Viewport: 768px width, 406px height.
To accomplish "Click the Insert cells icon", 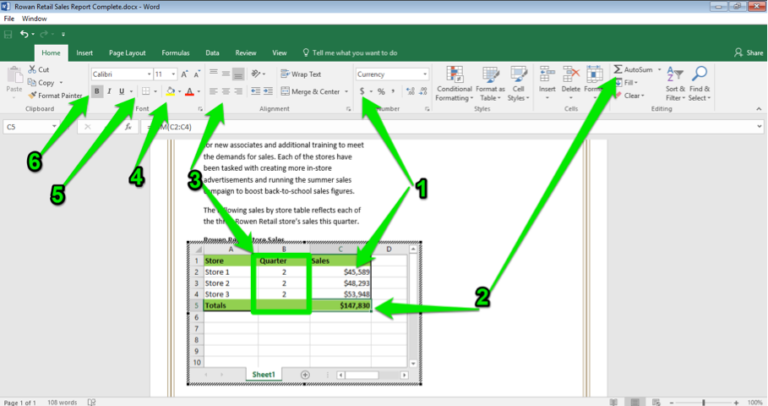I will tap(547, 75).
